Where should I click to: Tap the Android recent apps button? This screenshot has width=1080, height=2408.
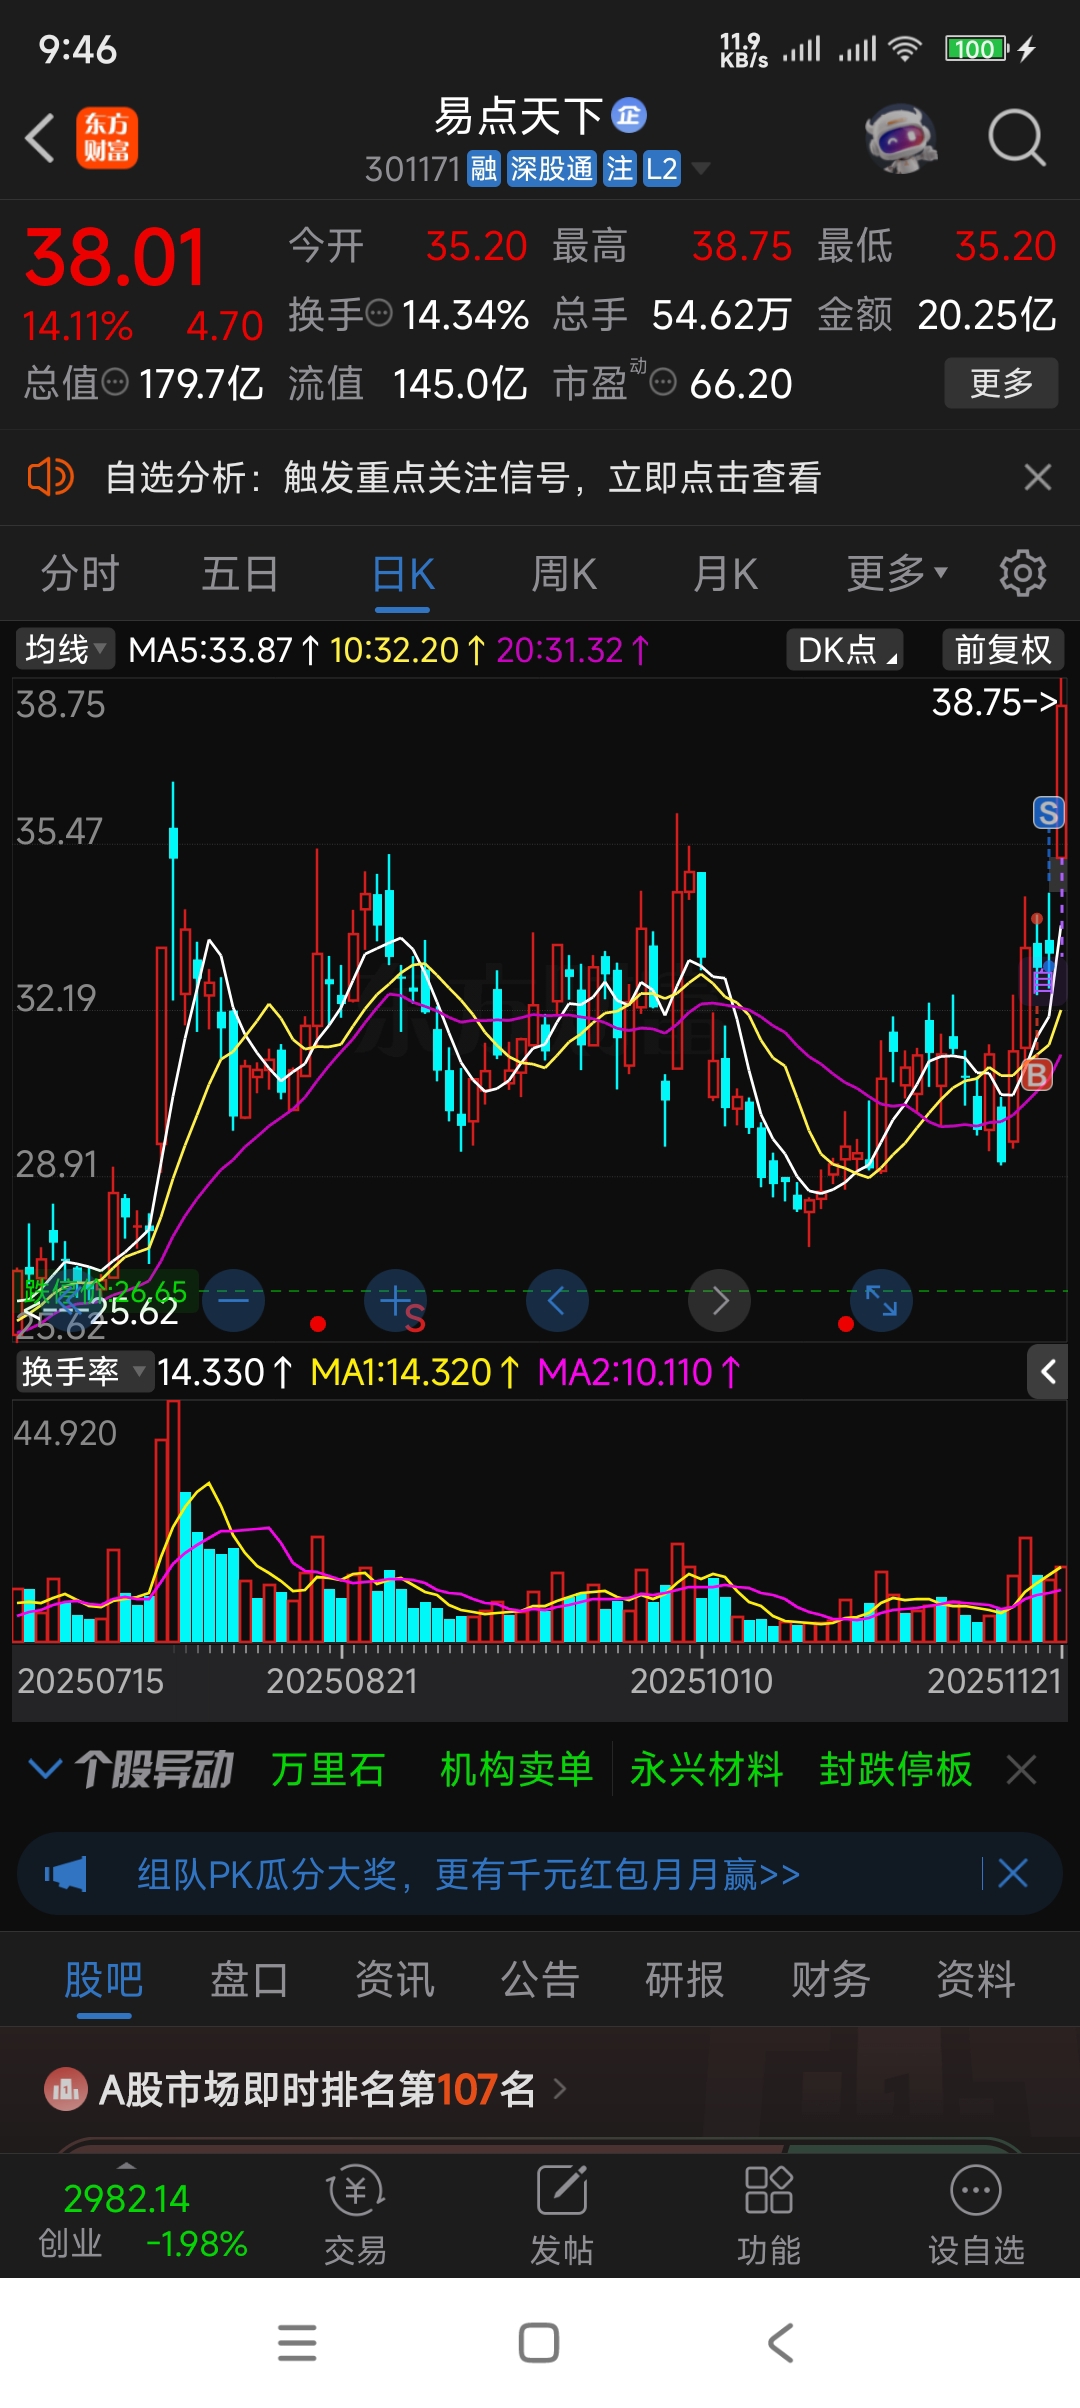coord(297,2343)
